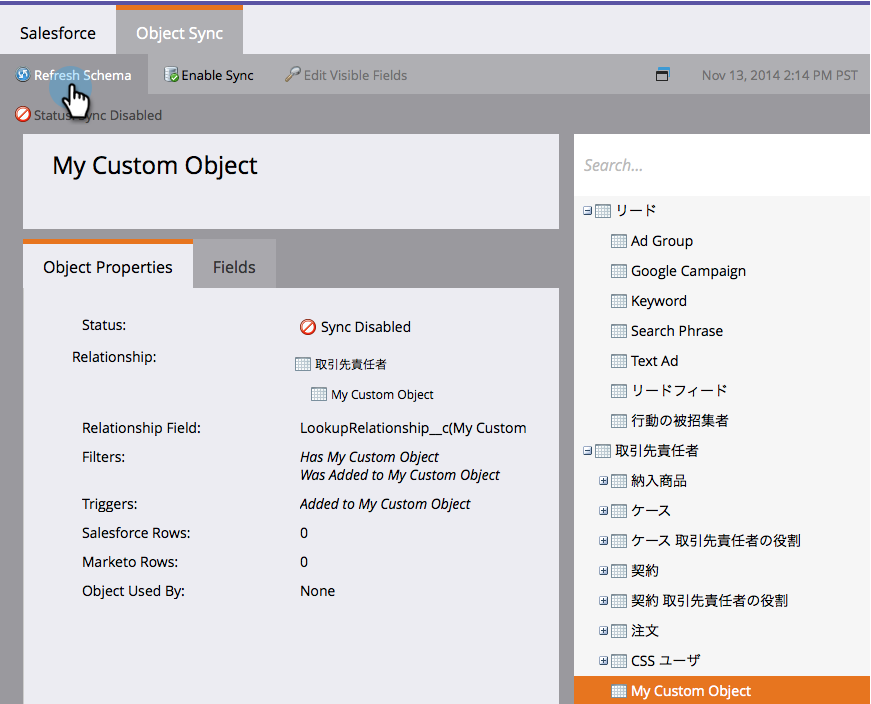Expand the ケース node

[x=603, y=511]
